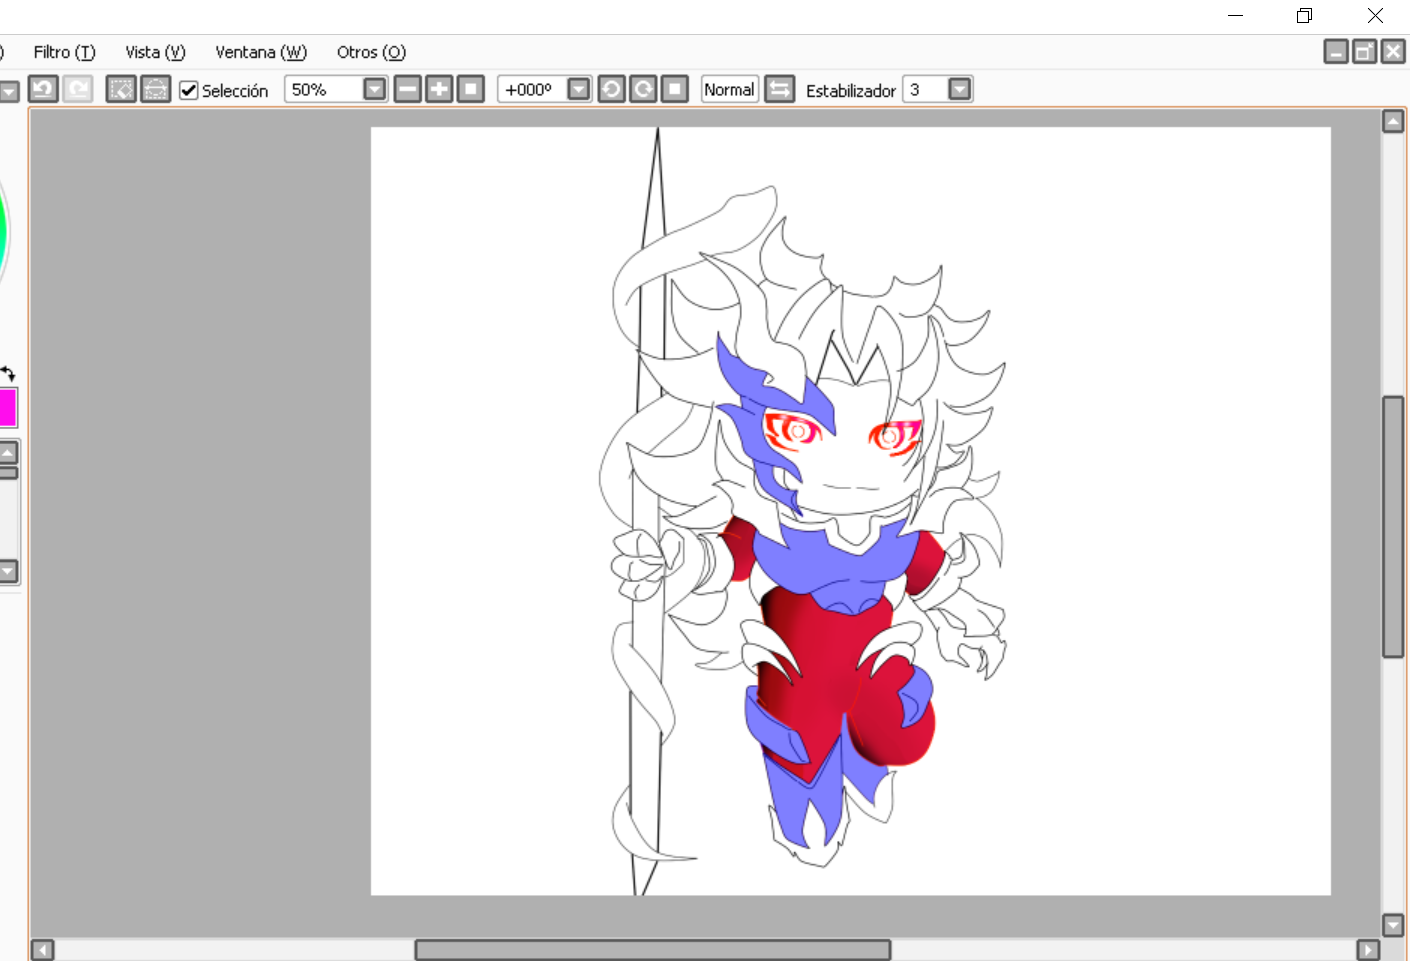Click the undo arrow icon in toolbar
The width and height of the screenshot is (1410, 961).
click(43, 89)
